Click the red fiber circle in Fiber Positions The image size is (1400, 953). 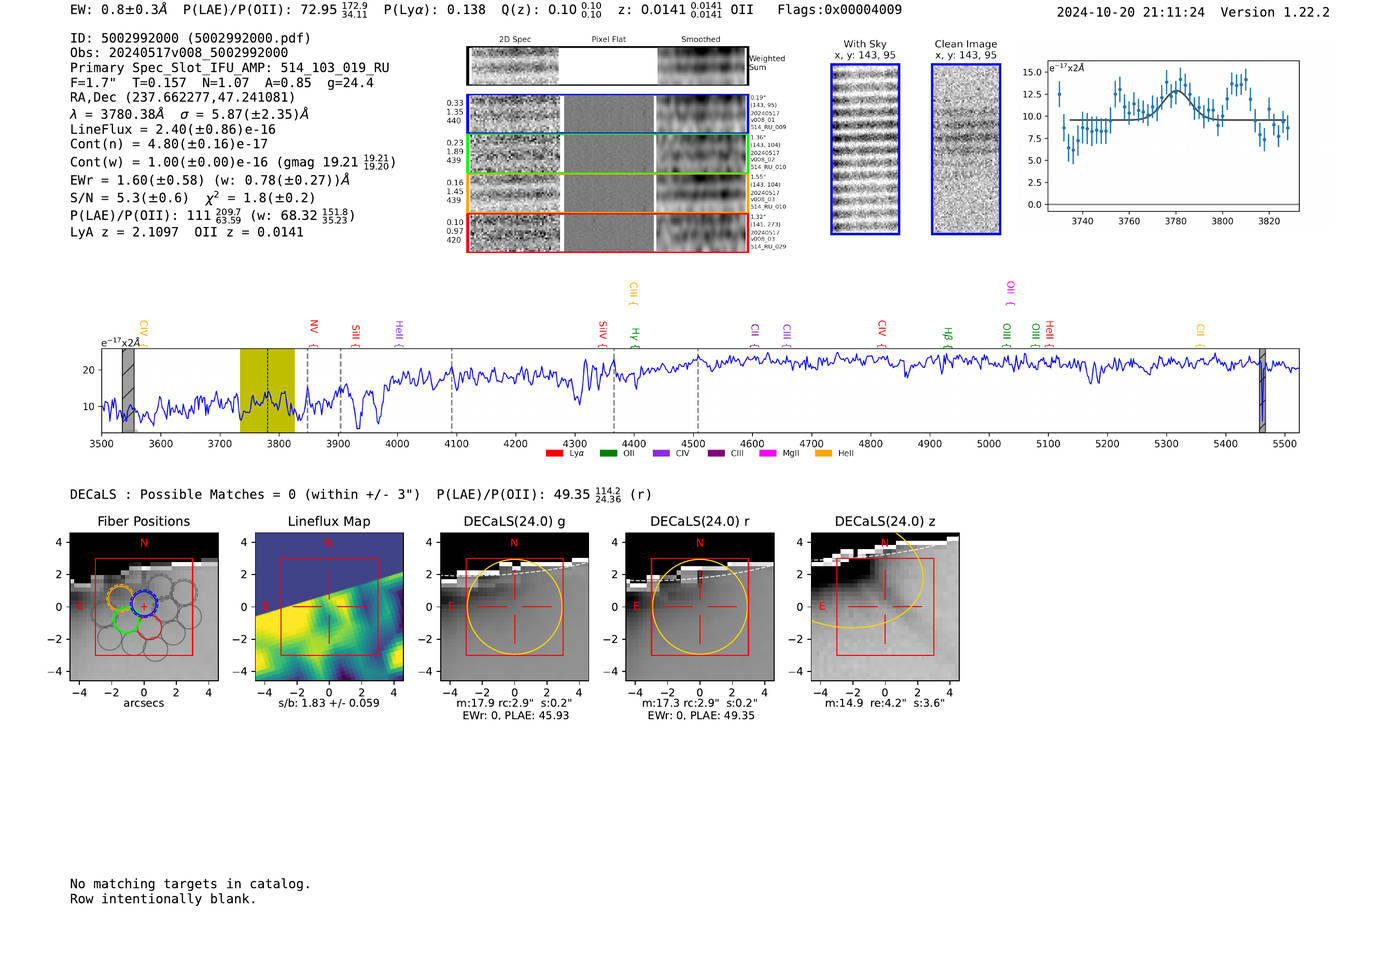tap(149, 627)
